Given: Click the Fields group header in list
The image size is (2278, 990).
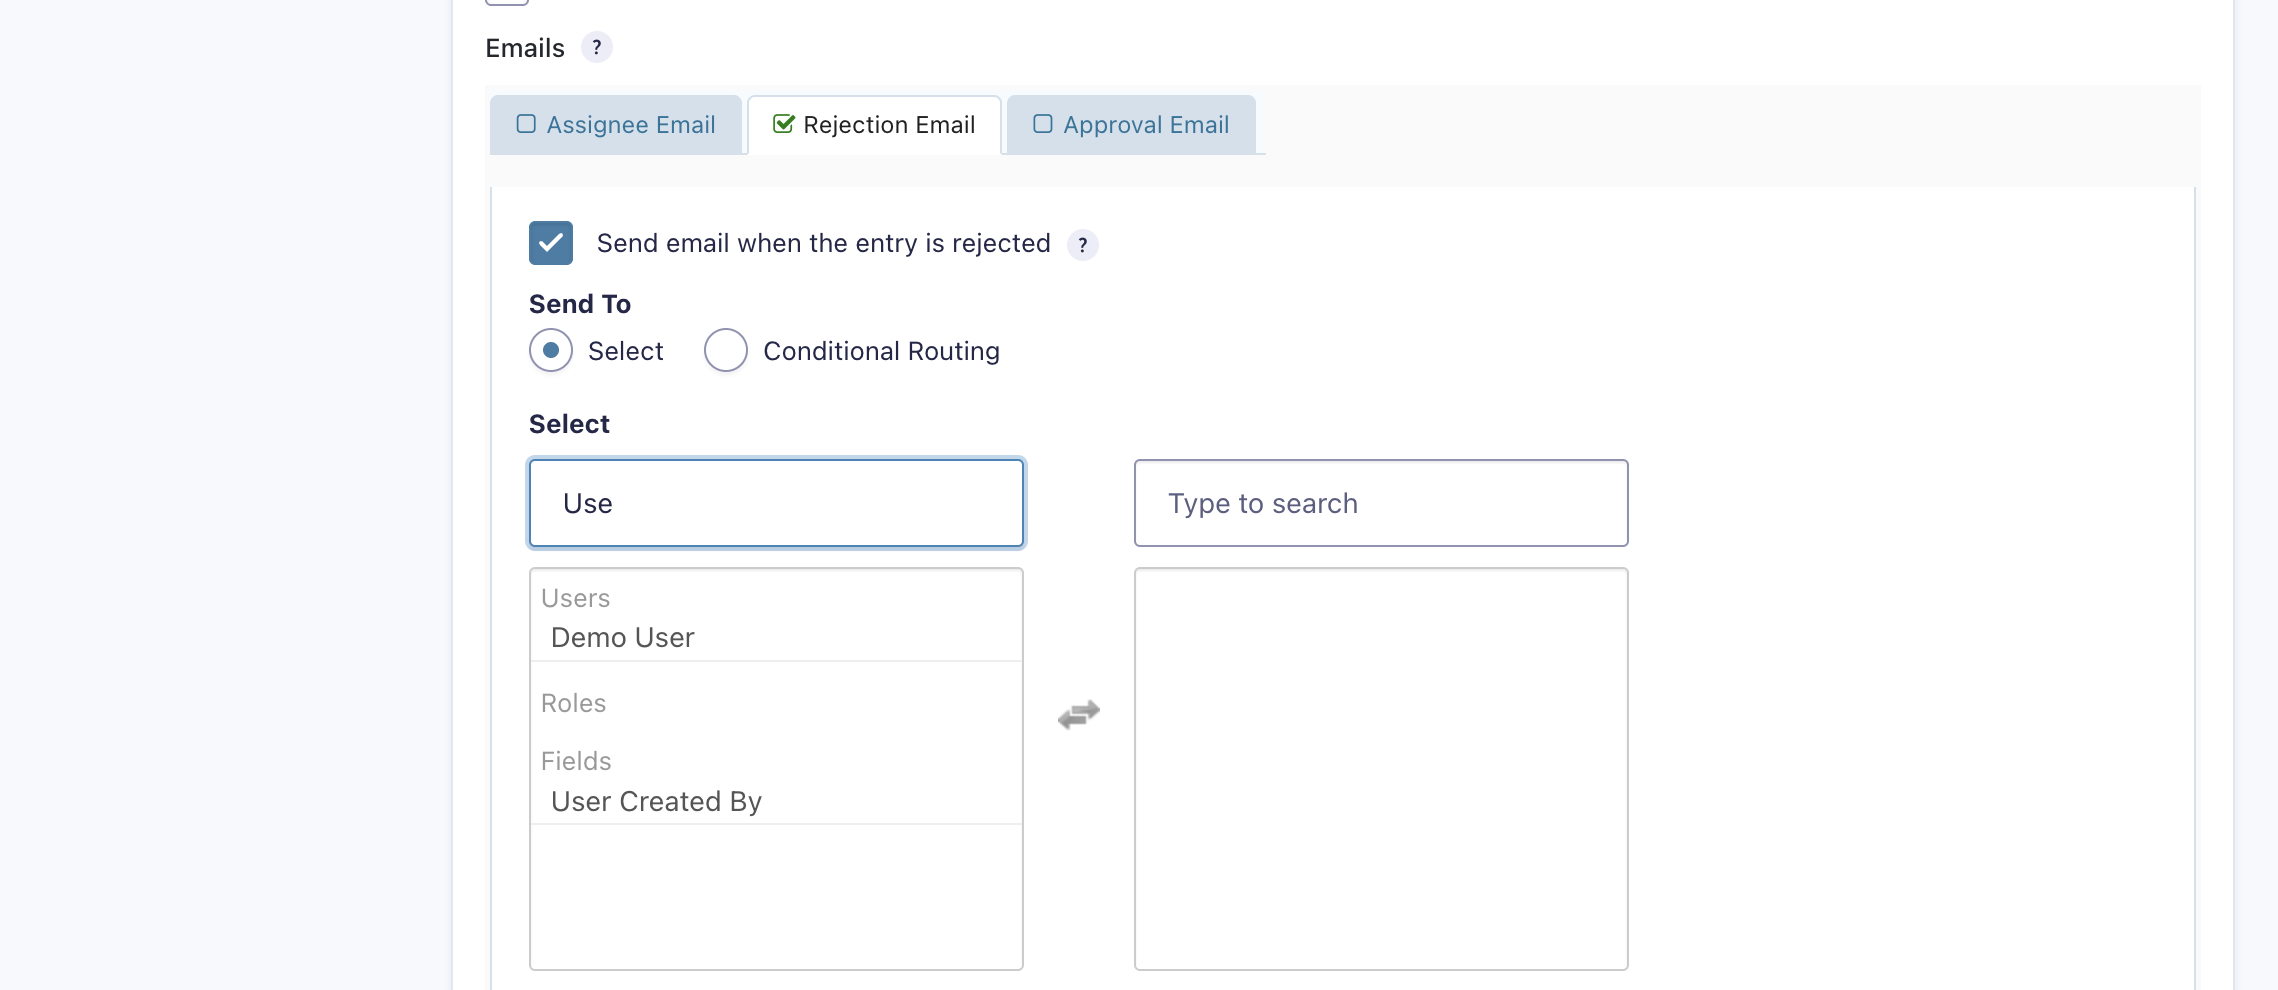Looking at the screenshot, I should (576, 761).
